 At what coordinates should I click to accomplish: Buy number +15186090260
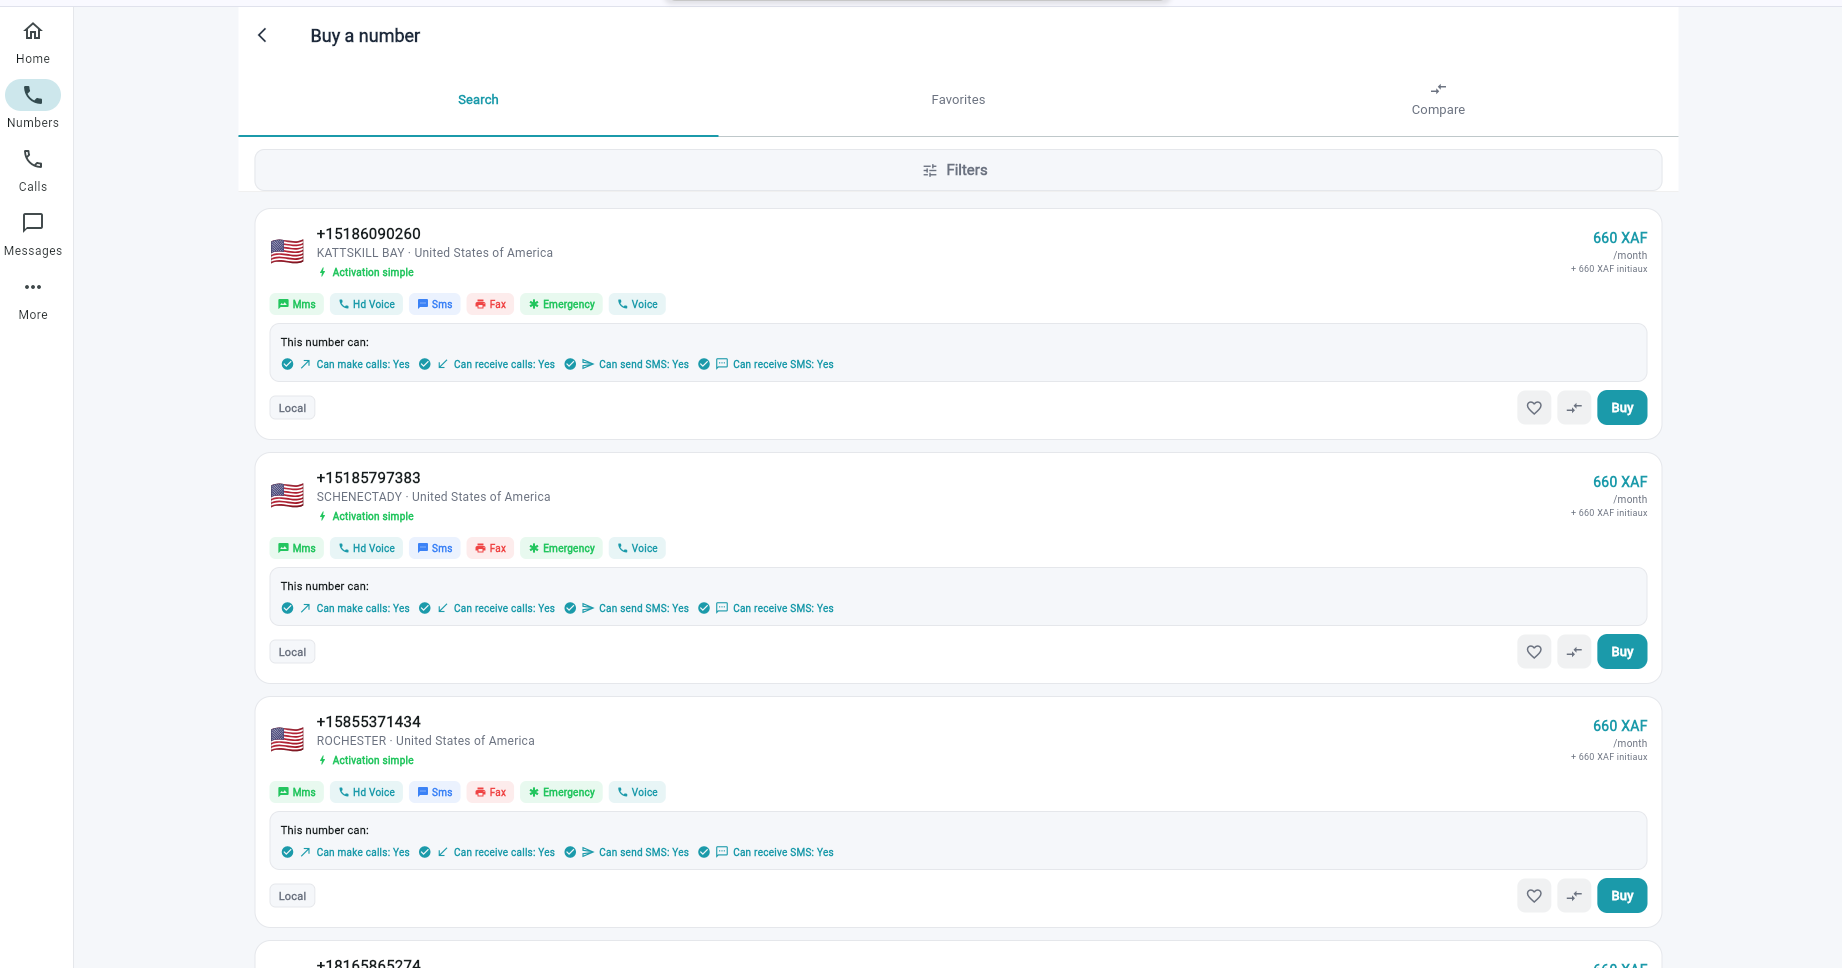[1622, 408]
